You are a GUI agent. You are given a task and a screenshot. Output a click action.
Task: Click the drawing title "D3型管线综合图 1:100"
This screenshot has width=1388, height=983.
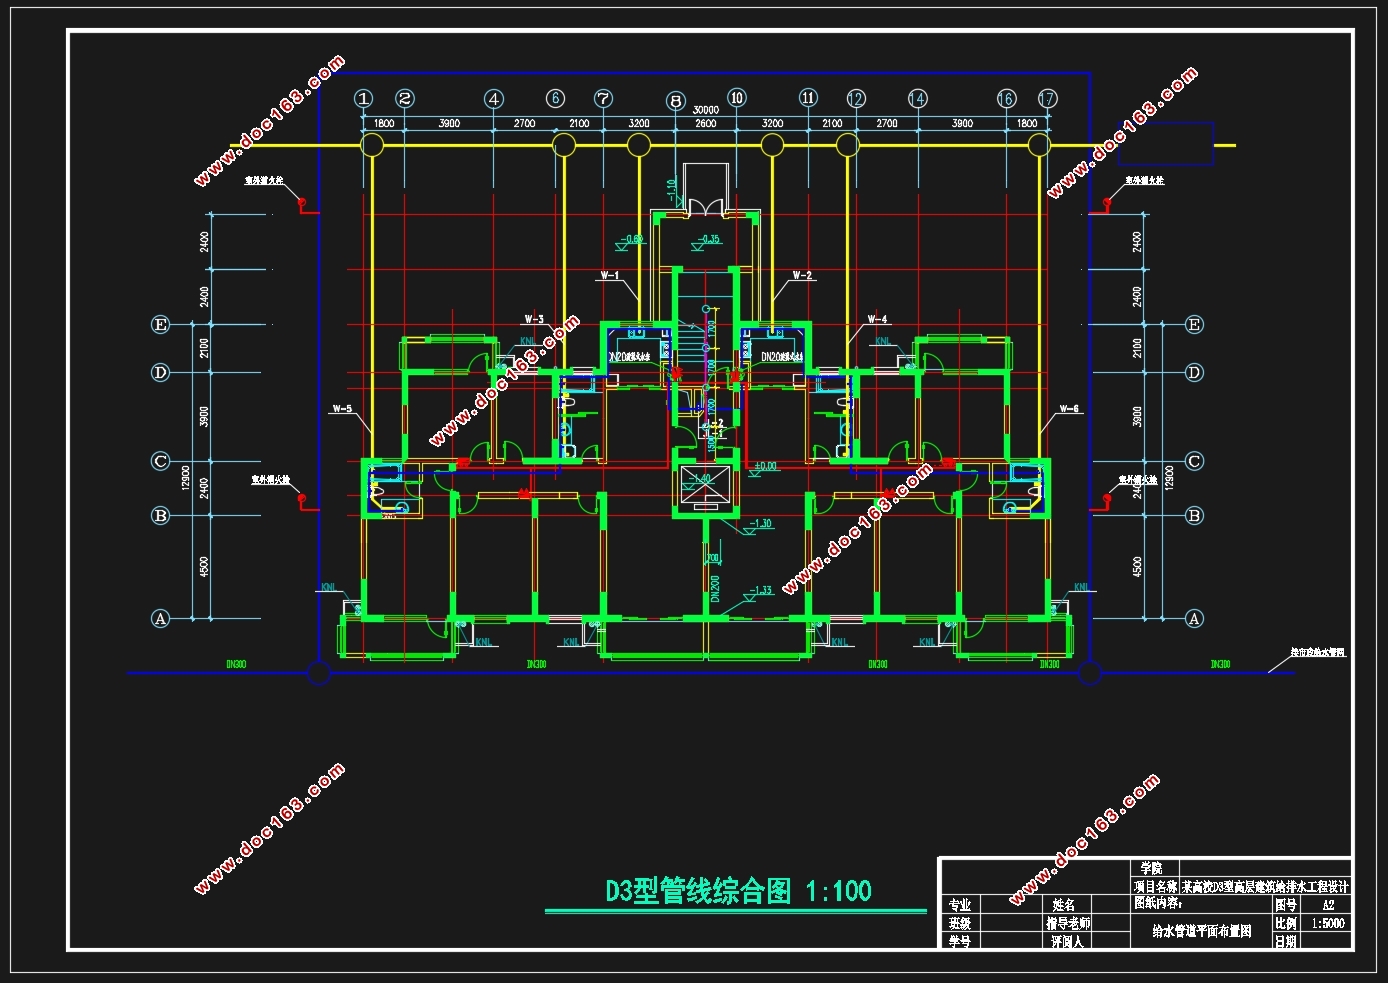point(738,891)
